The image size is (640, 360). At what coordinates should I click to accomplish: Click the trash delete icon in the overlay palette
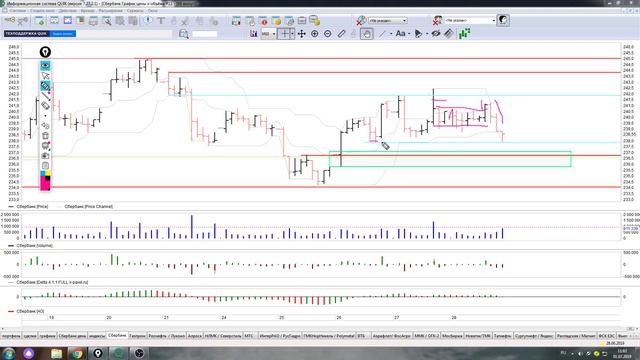point(45,136)
